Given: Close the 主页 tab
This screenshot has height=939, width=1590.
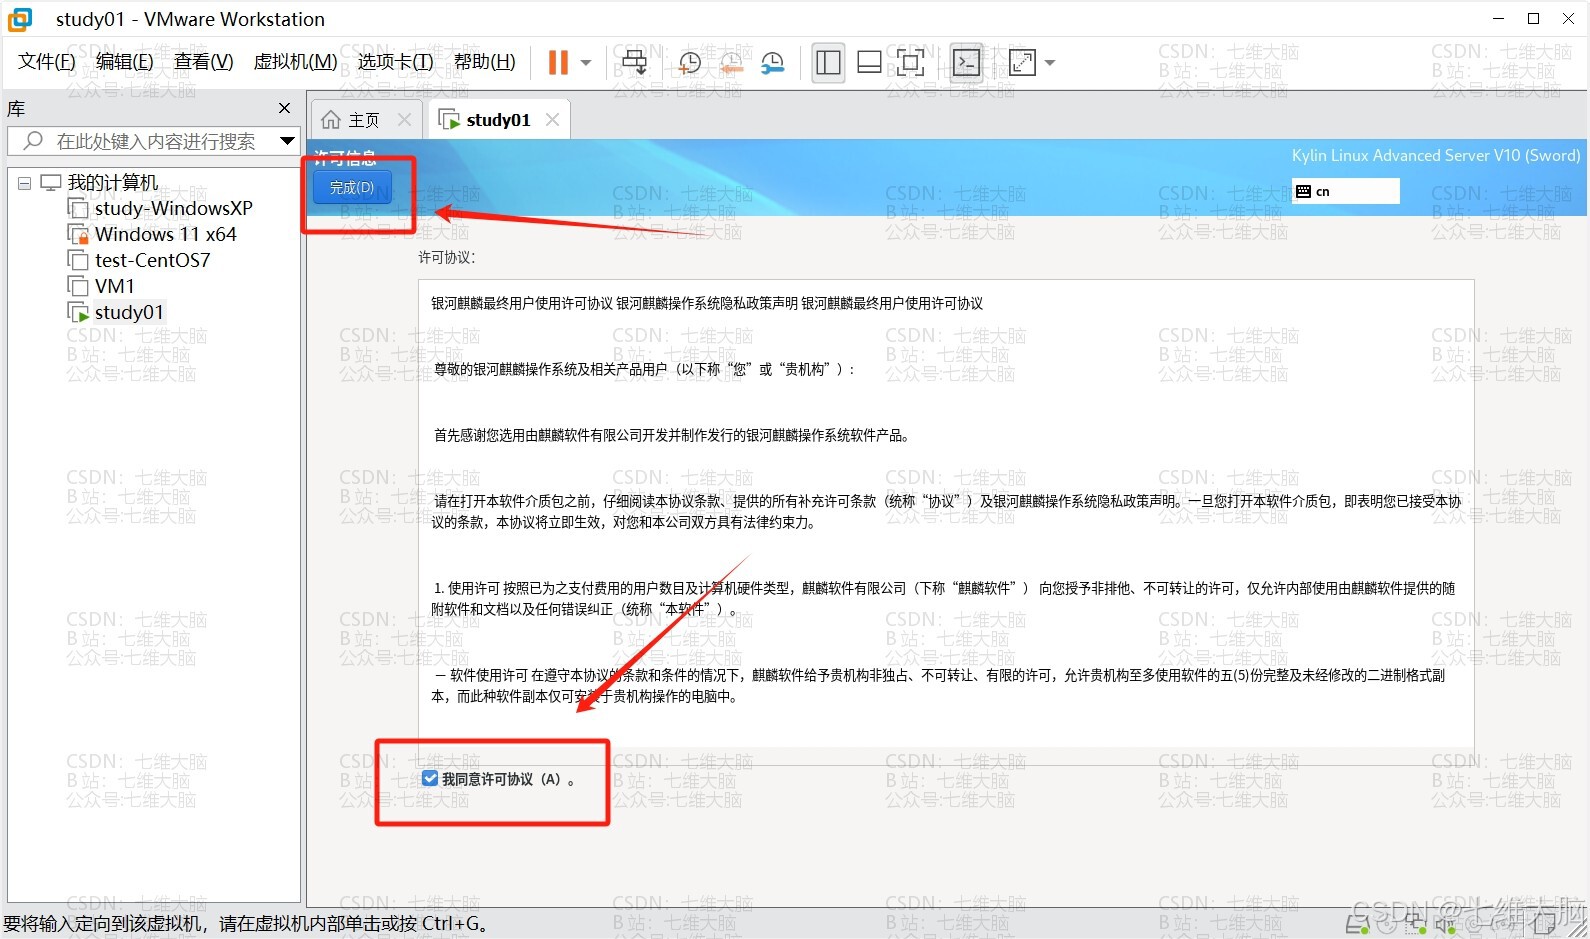Looking at the screenshot, I should point(404,120).
